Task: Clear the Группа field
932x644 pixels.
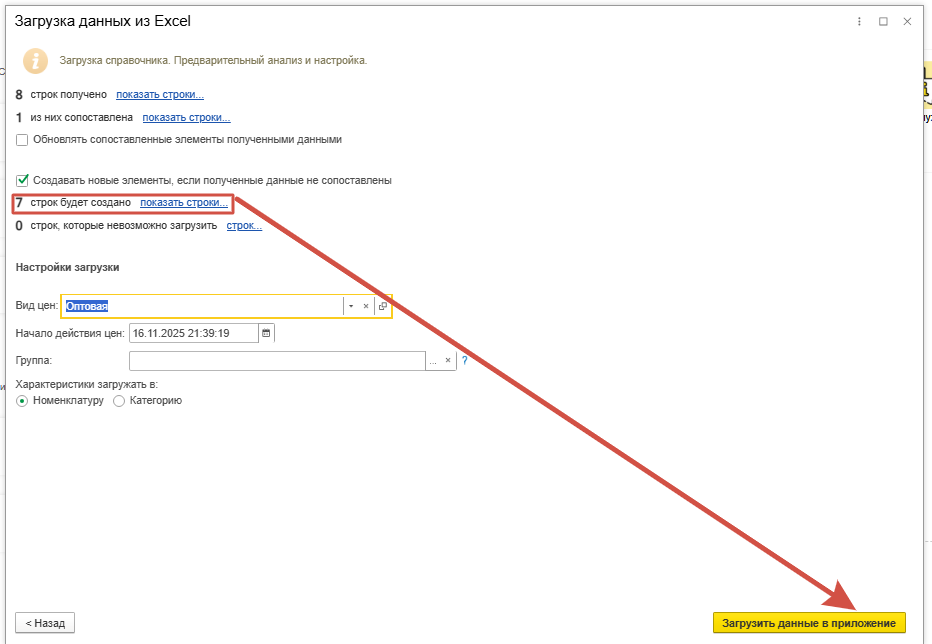Action: coord(448,361)
